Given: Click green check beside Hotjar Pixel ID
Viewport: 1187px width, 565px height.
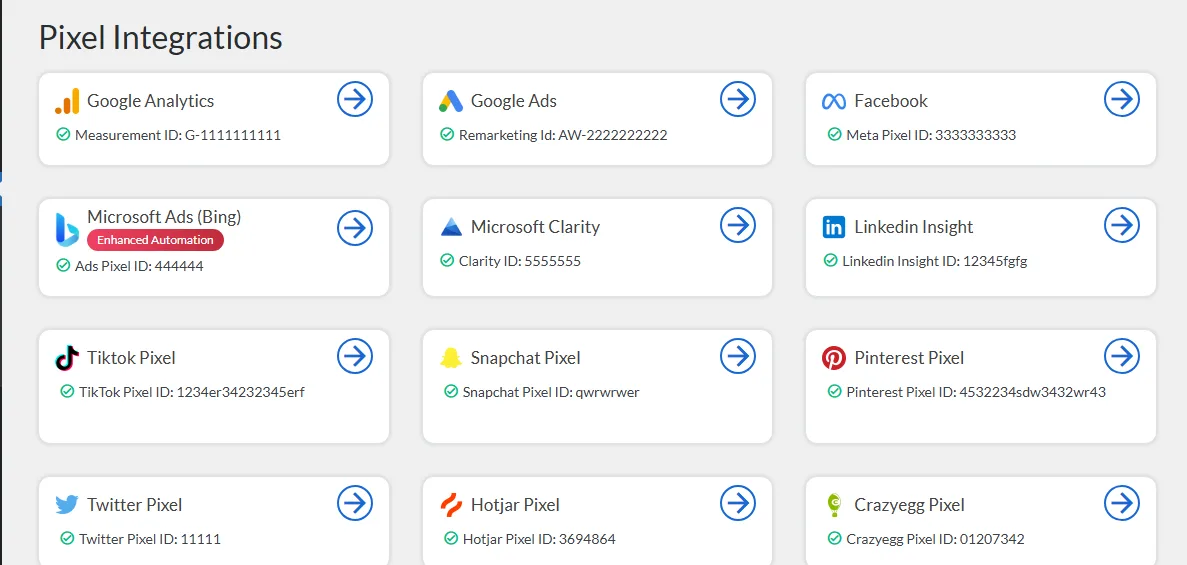Looking at the screenshot, I should (451, 538).
